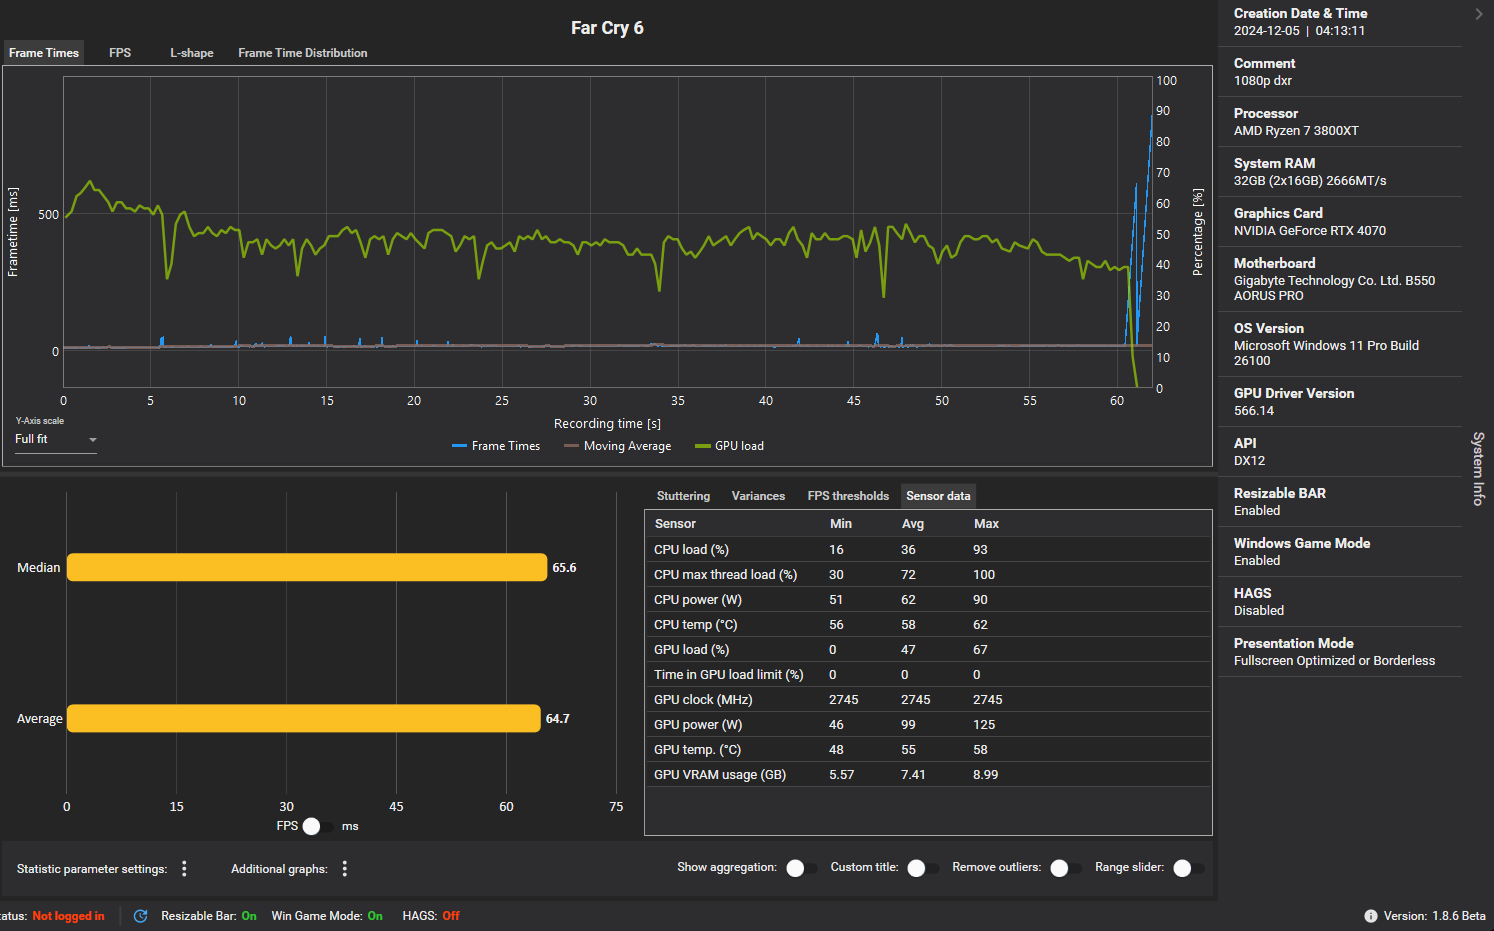Switch to the Stuttering tab
Viewport: 1494px width, 931px height.
[683, 496]
